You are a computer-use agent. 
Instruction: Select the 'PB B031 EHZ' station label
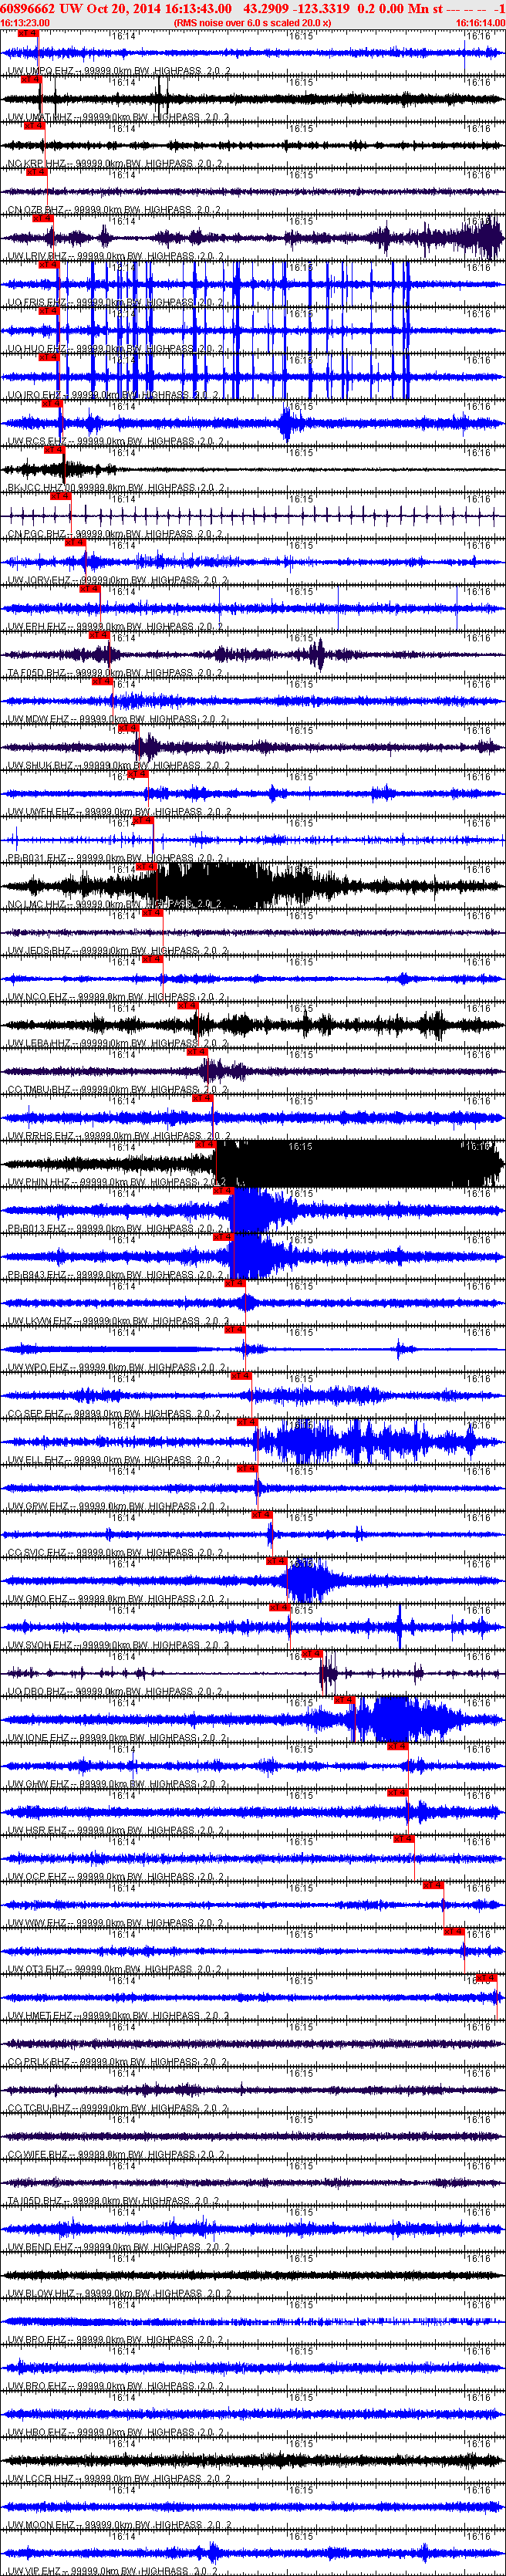[x=38, y=858]
